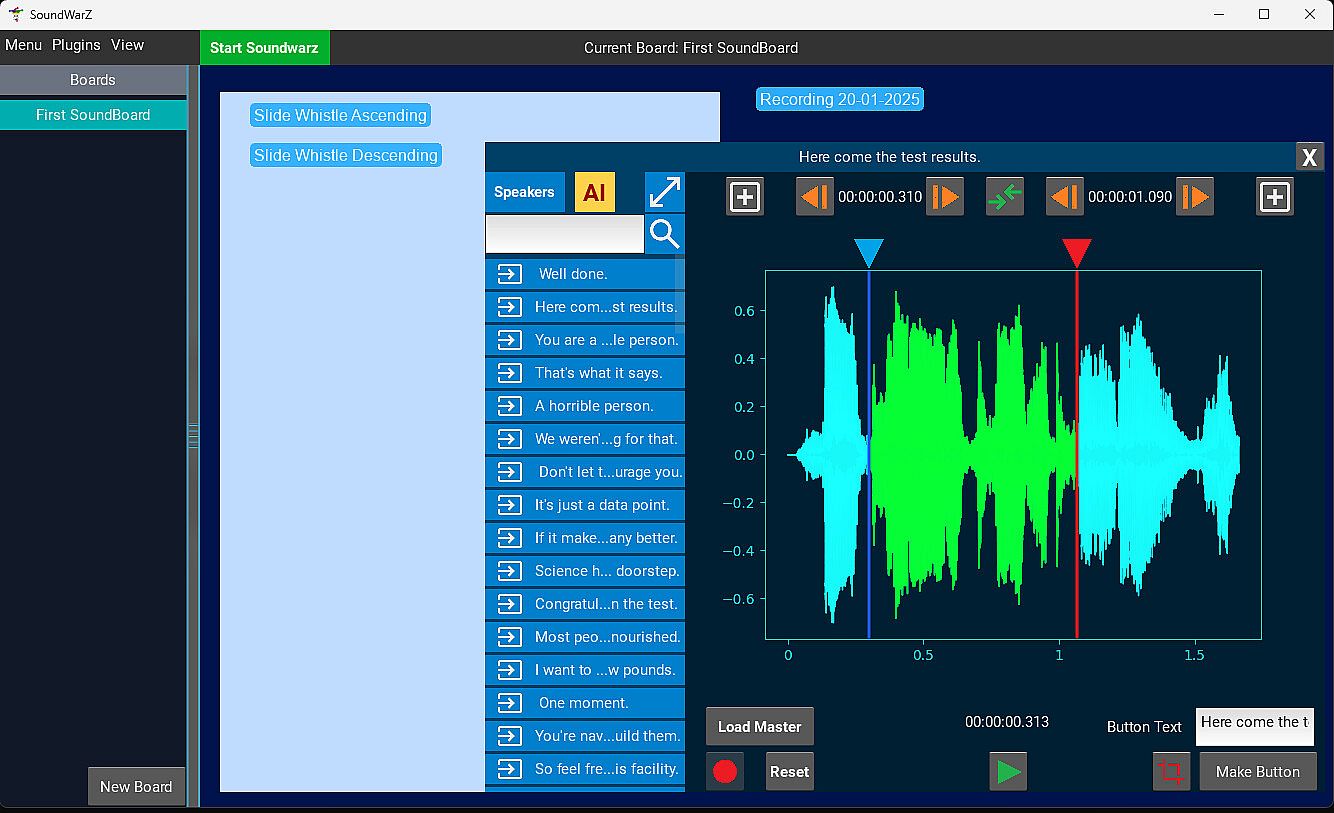Click the green play button

click(x=1008, y=772)
